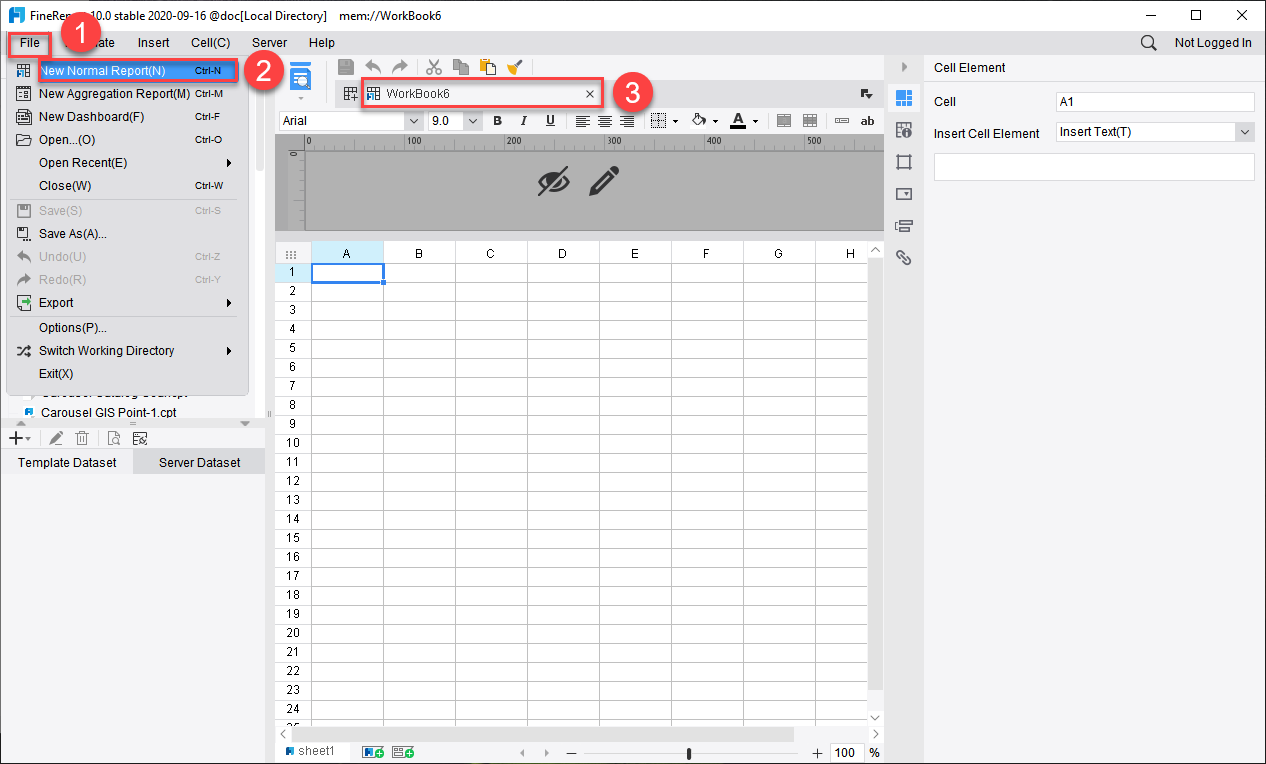The width and height of the screenshot is (1266, 764).
Task: Open the Cell Element panel icon
Action: point(904,97)
